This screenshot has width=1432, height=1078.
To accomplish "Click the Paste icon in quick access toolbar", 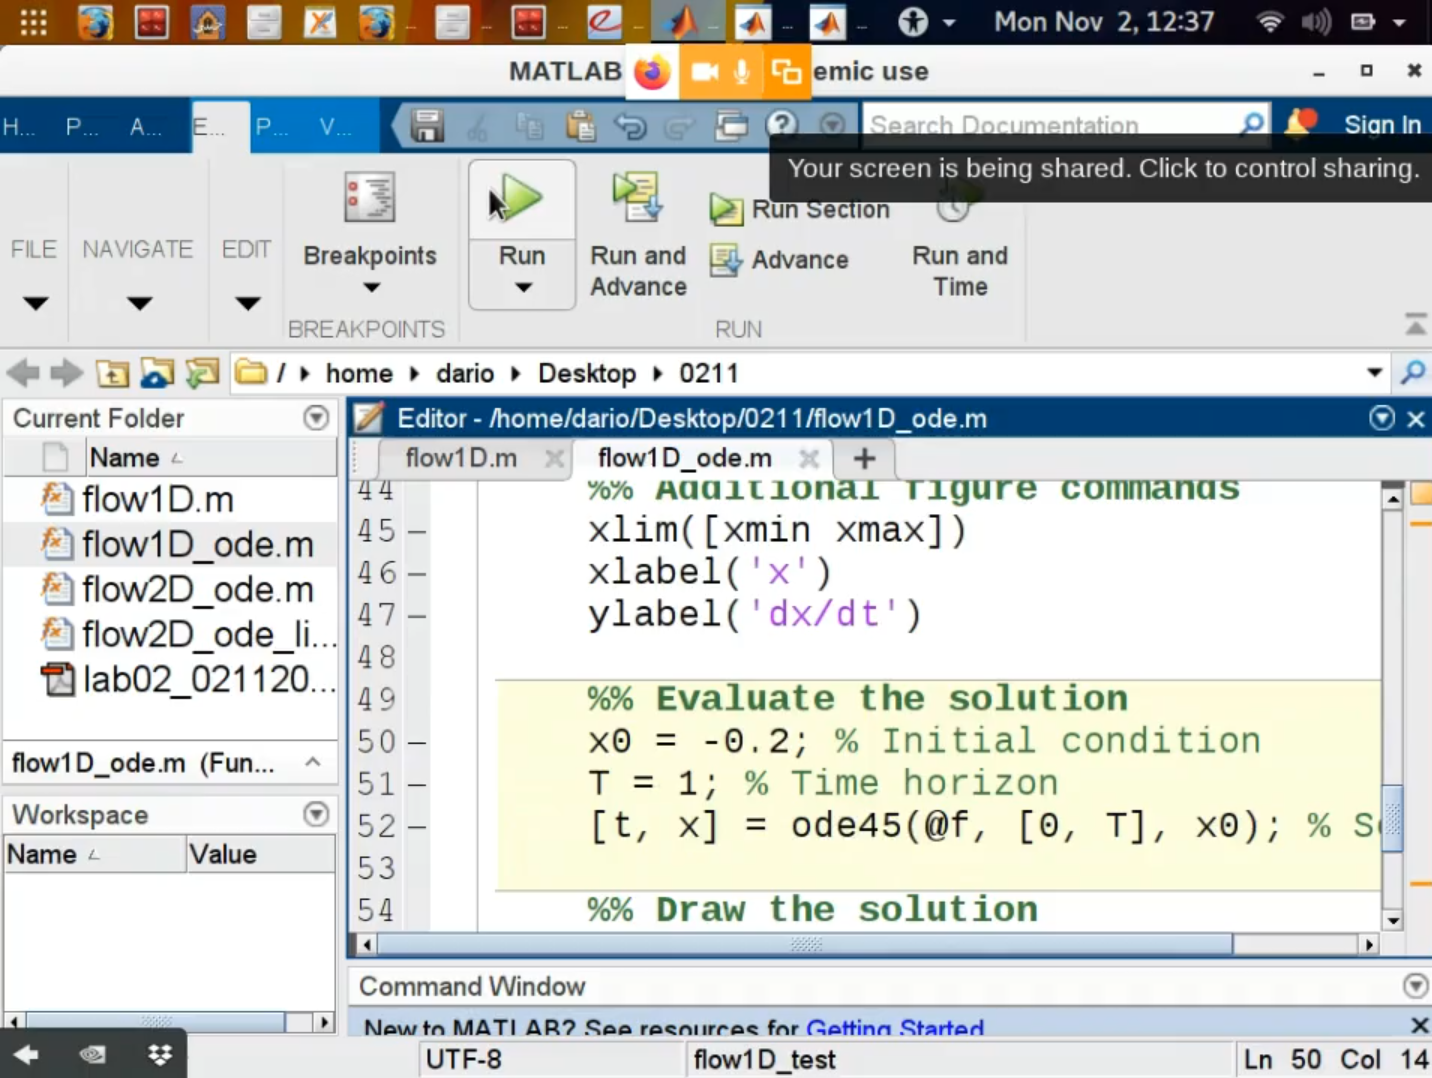I will click(580, 125).
